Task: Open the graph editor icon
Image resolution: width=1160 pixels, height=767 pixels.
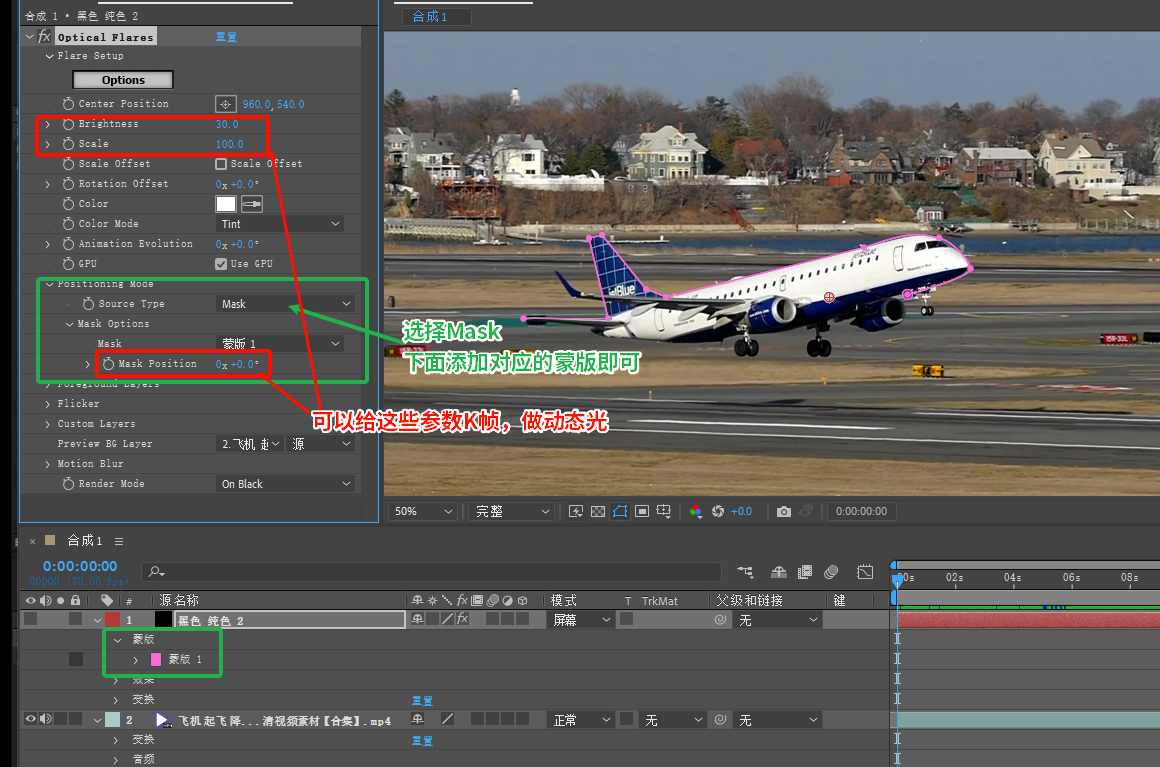Action: 865,572
